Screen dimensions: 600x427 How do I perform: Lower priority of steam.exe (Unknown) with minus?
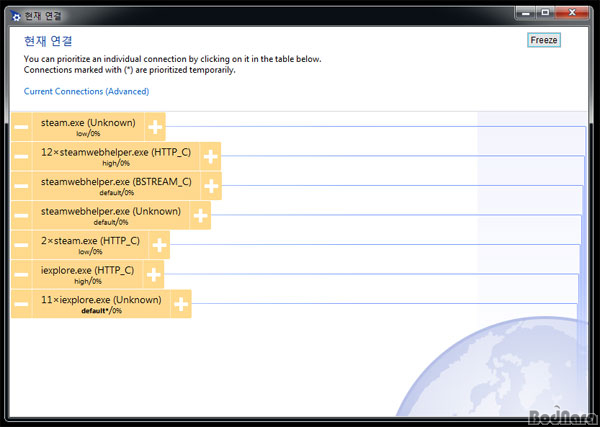click(x=21, y=127)
